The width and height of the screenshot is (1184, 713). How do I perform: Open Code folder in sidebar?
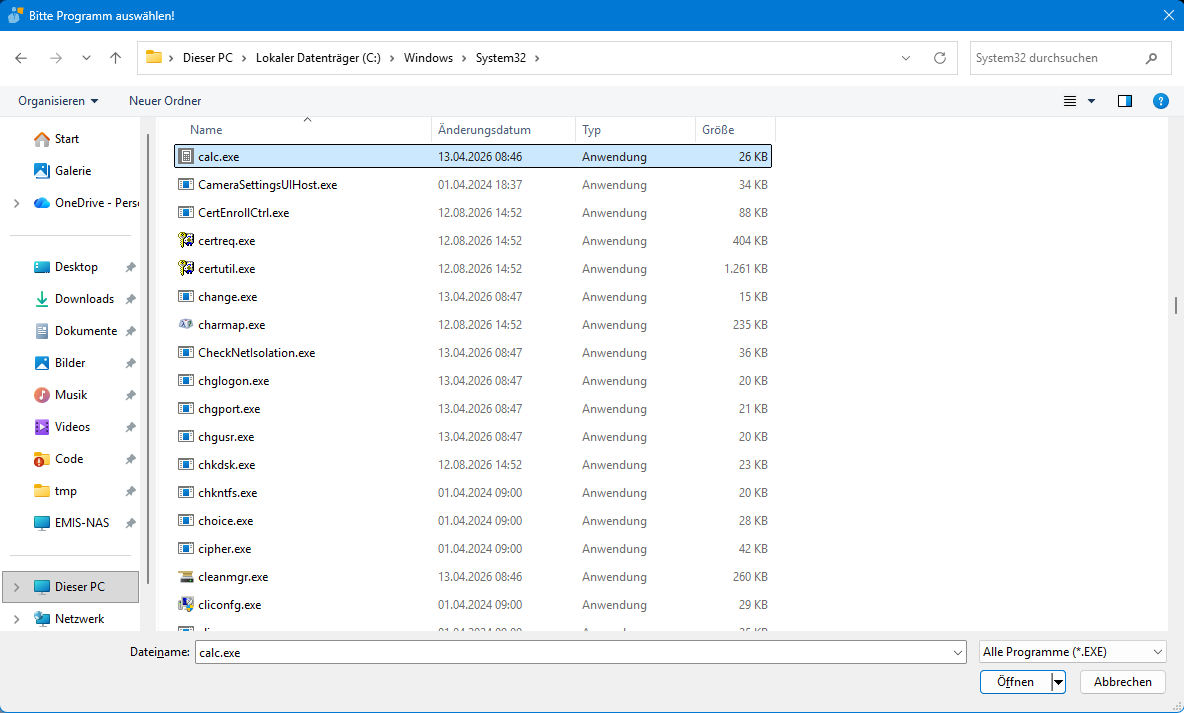tap(69, 459)
